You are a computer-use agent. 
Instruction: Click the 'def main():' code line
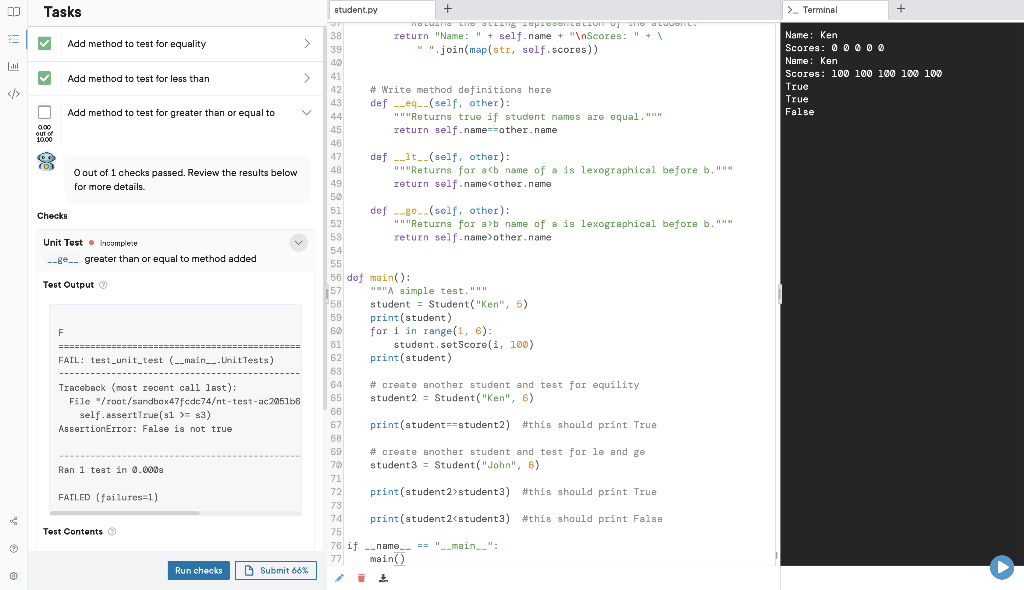(x=378, y=278)
